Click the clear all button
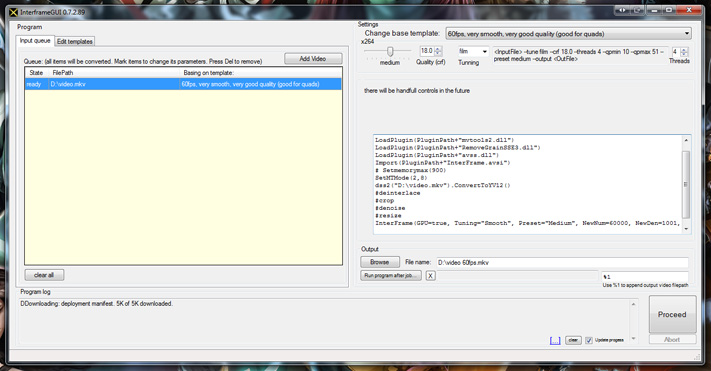The height and width of the screenshot is (371, 711). (x=44, y=275)
